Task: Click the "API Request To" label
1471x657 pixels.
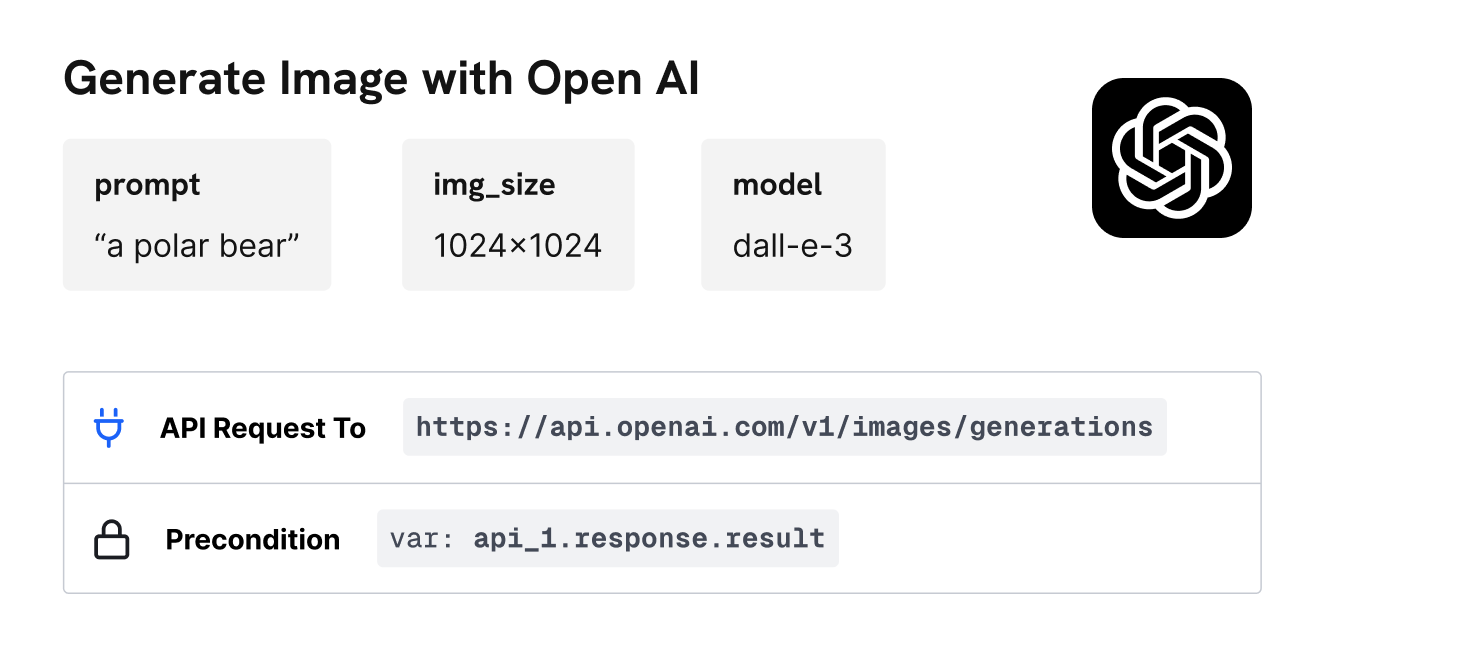Action: [x=263, y=429]
